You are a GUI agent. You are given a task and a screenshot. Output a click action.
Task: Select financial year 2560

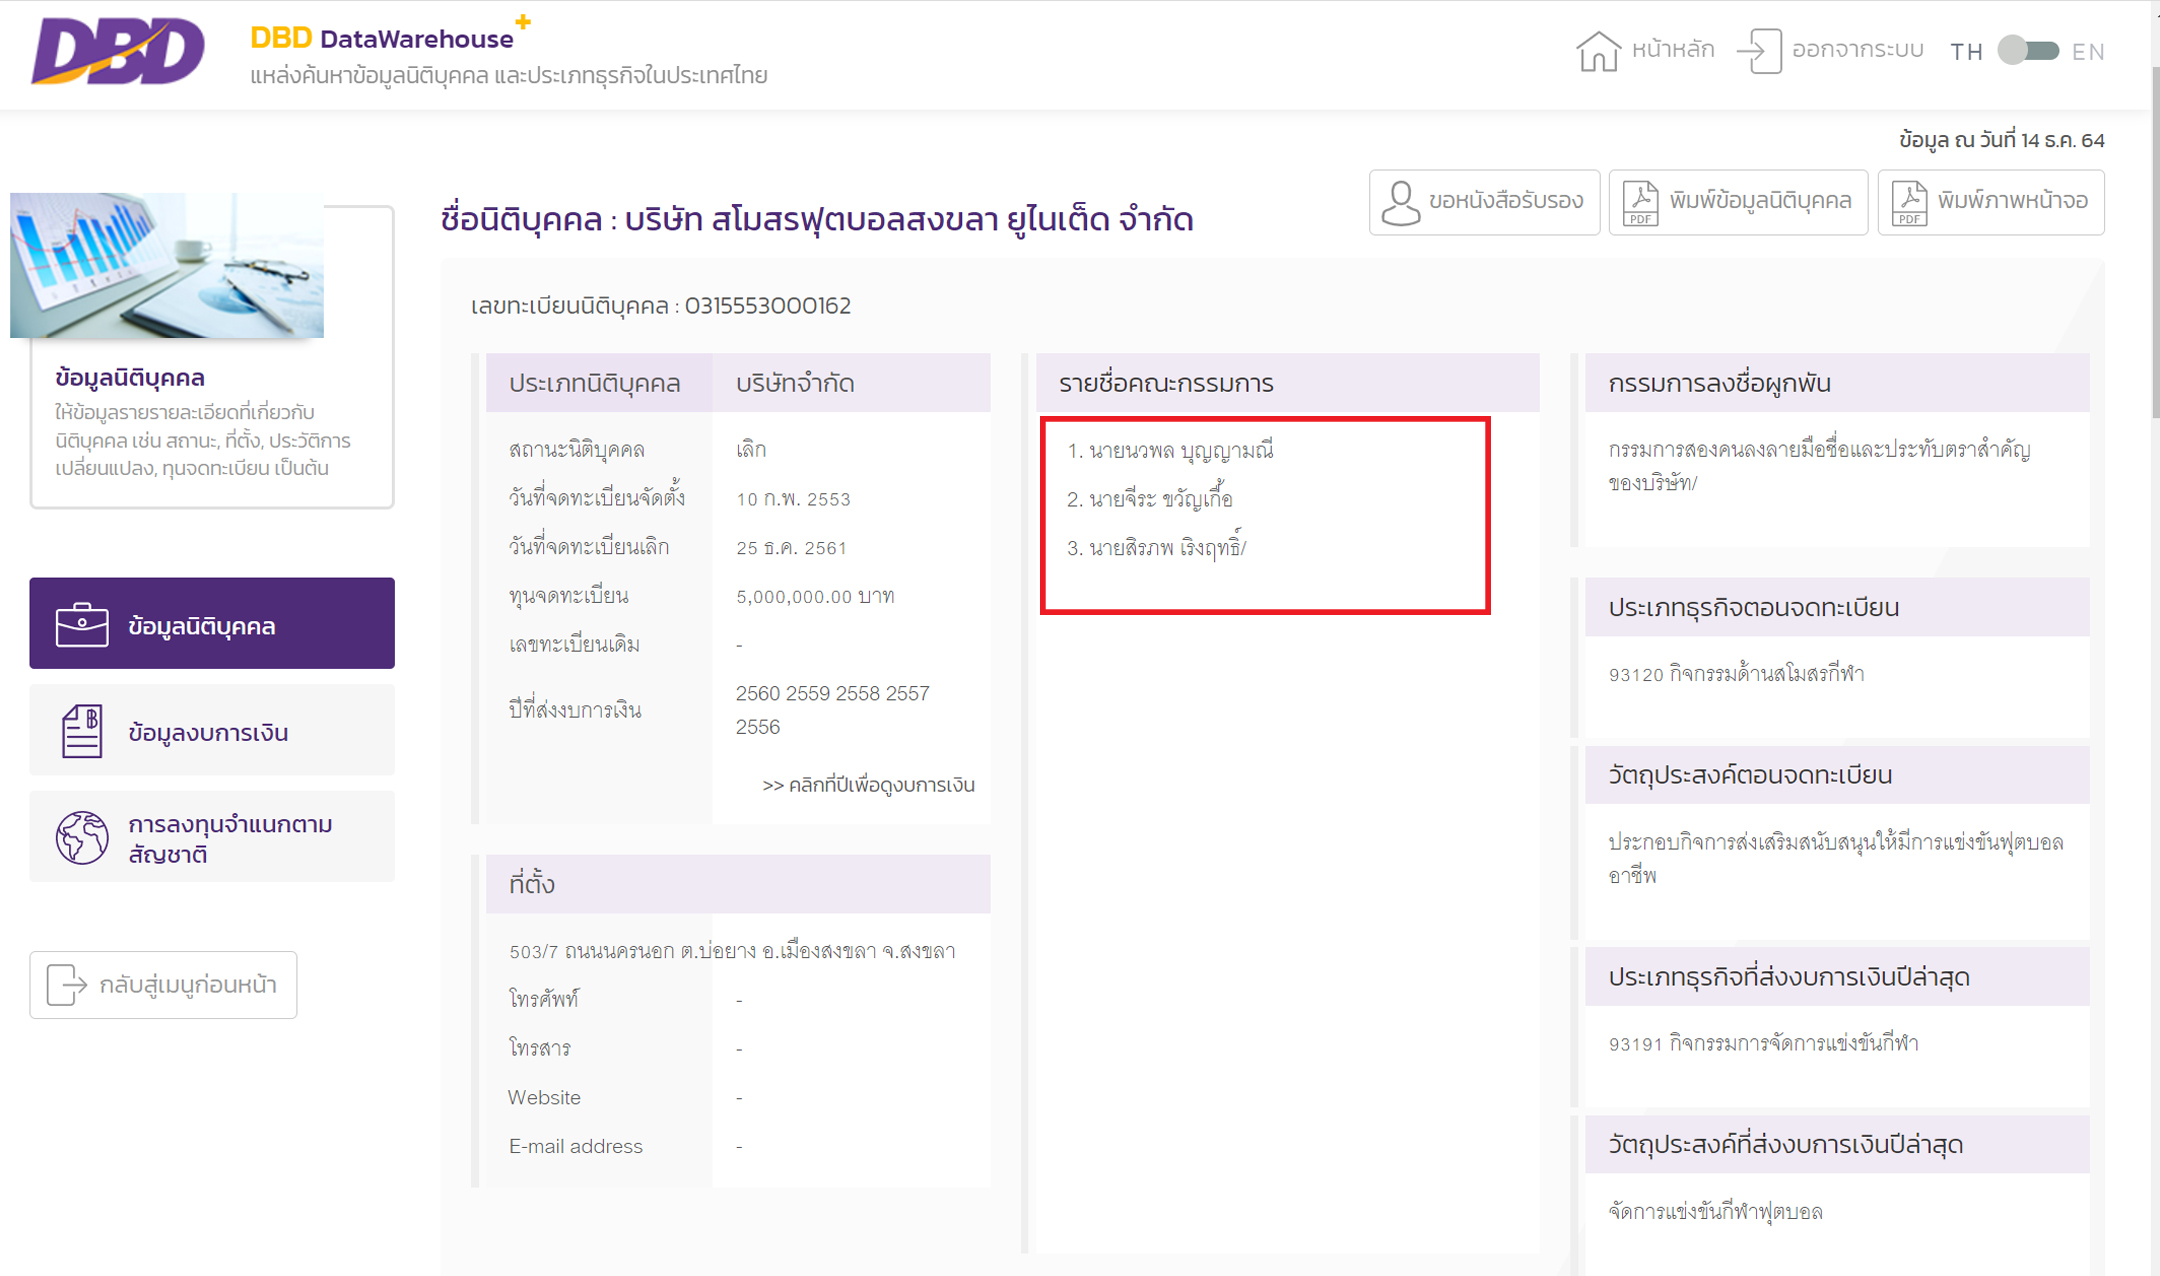pos(758,694)
